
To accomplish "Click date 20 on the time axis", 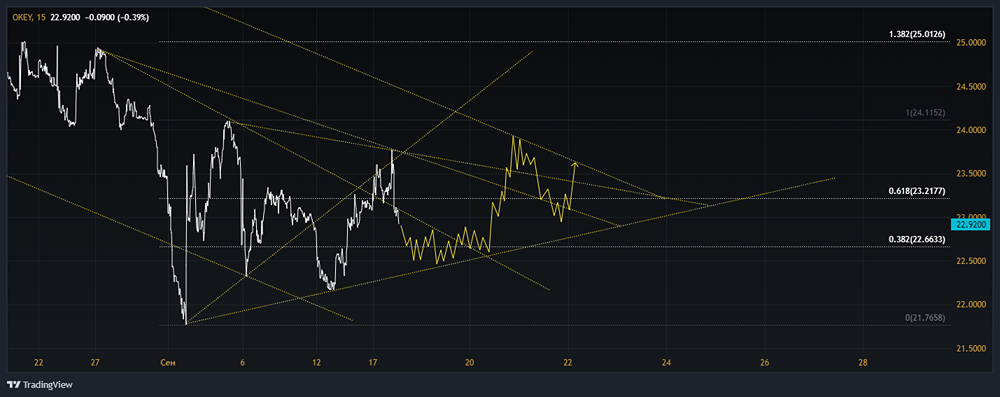I will coord(469,363).
